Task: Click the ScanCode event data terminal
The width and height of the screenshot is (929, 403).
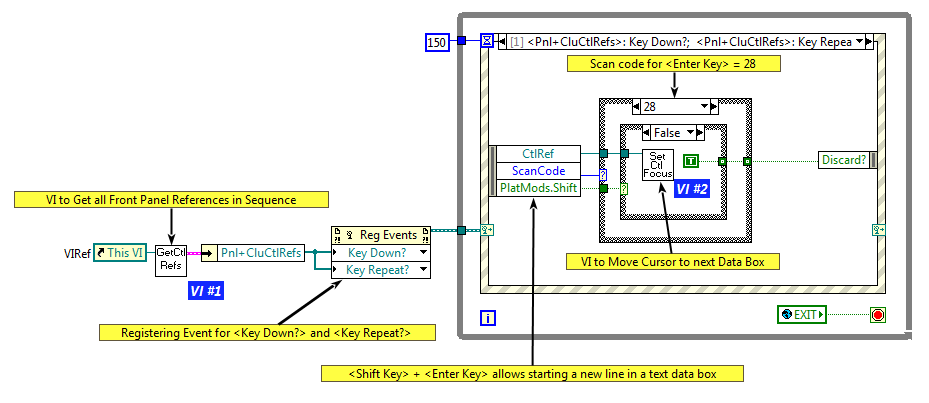Action: tap(538, 171)
